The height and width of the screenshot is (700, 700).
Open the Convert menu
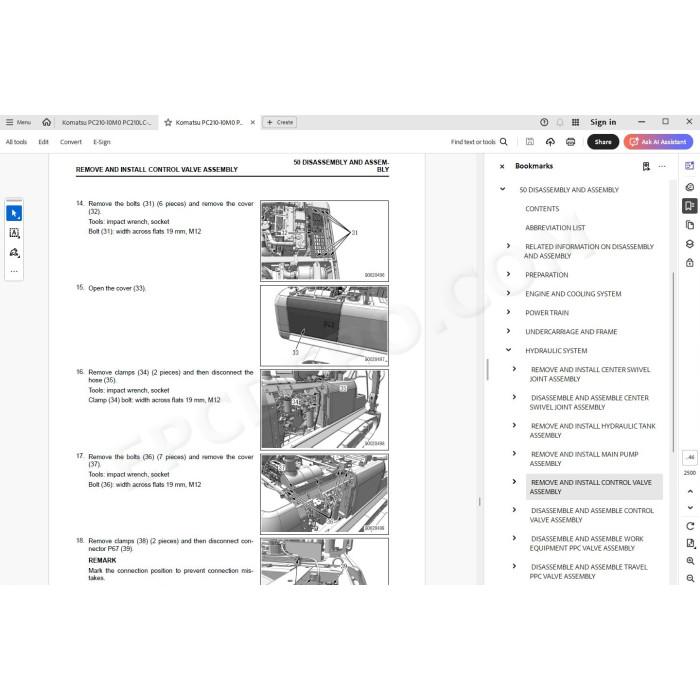[x=71, y=142]
